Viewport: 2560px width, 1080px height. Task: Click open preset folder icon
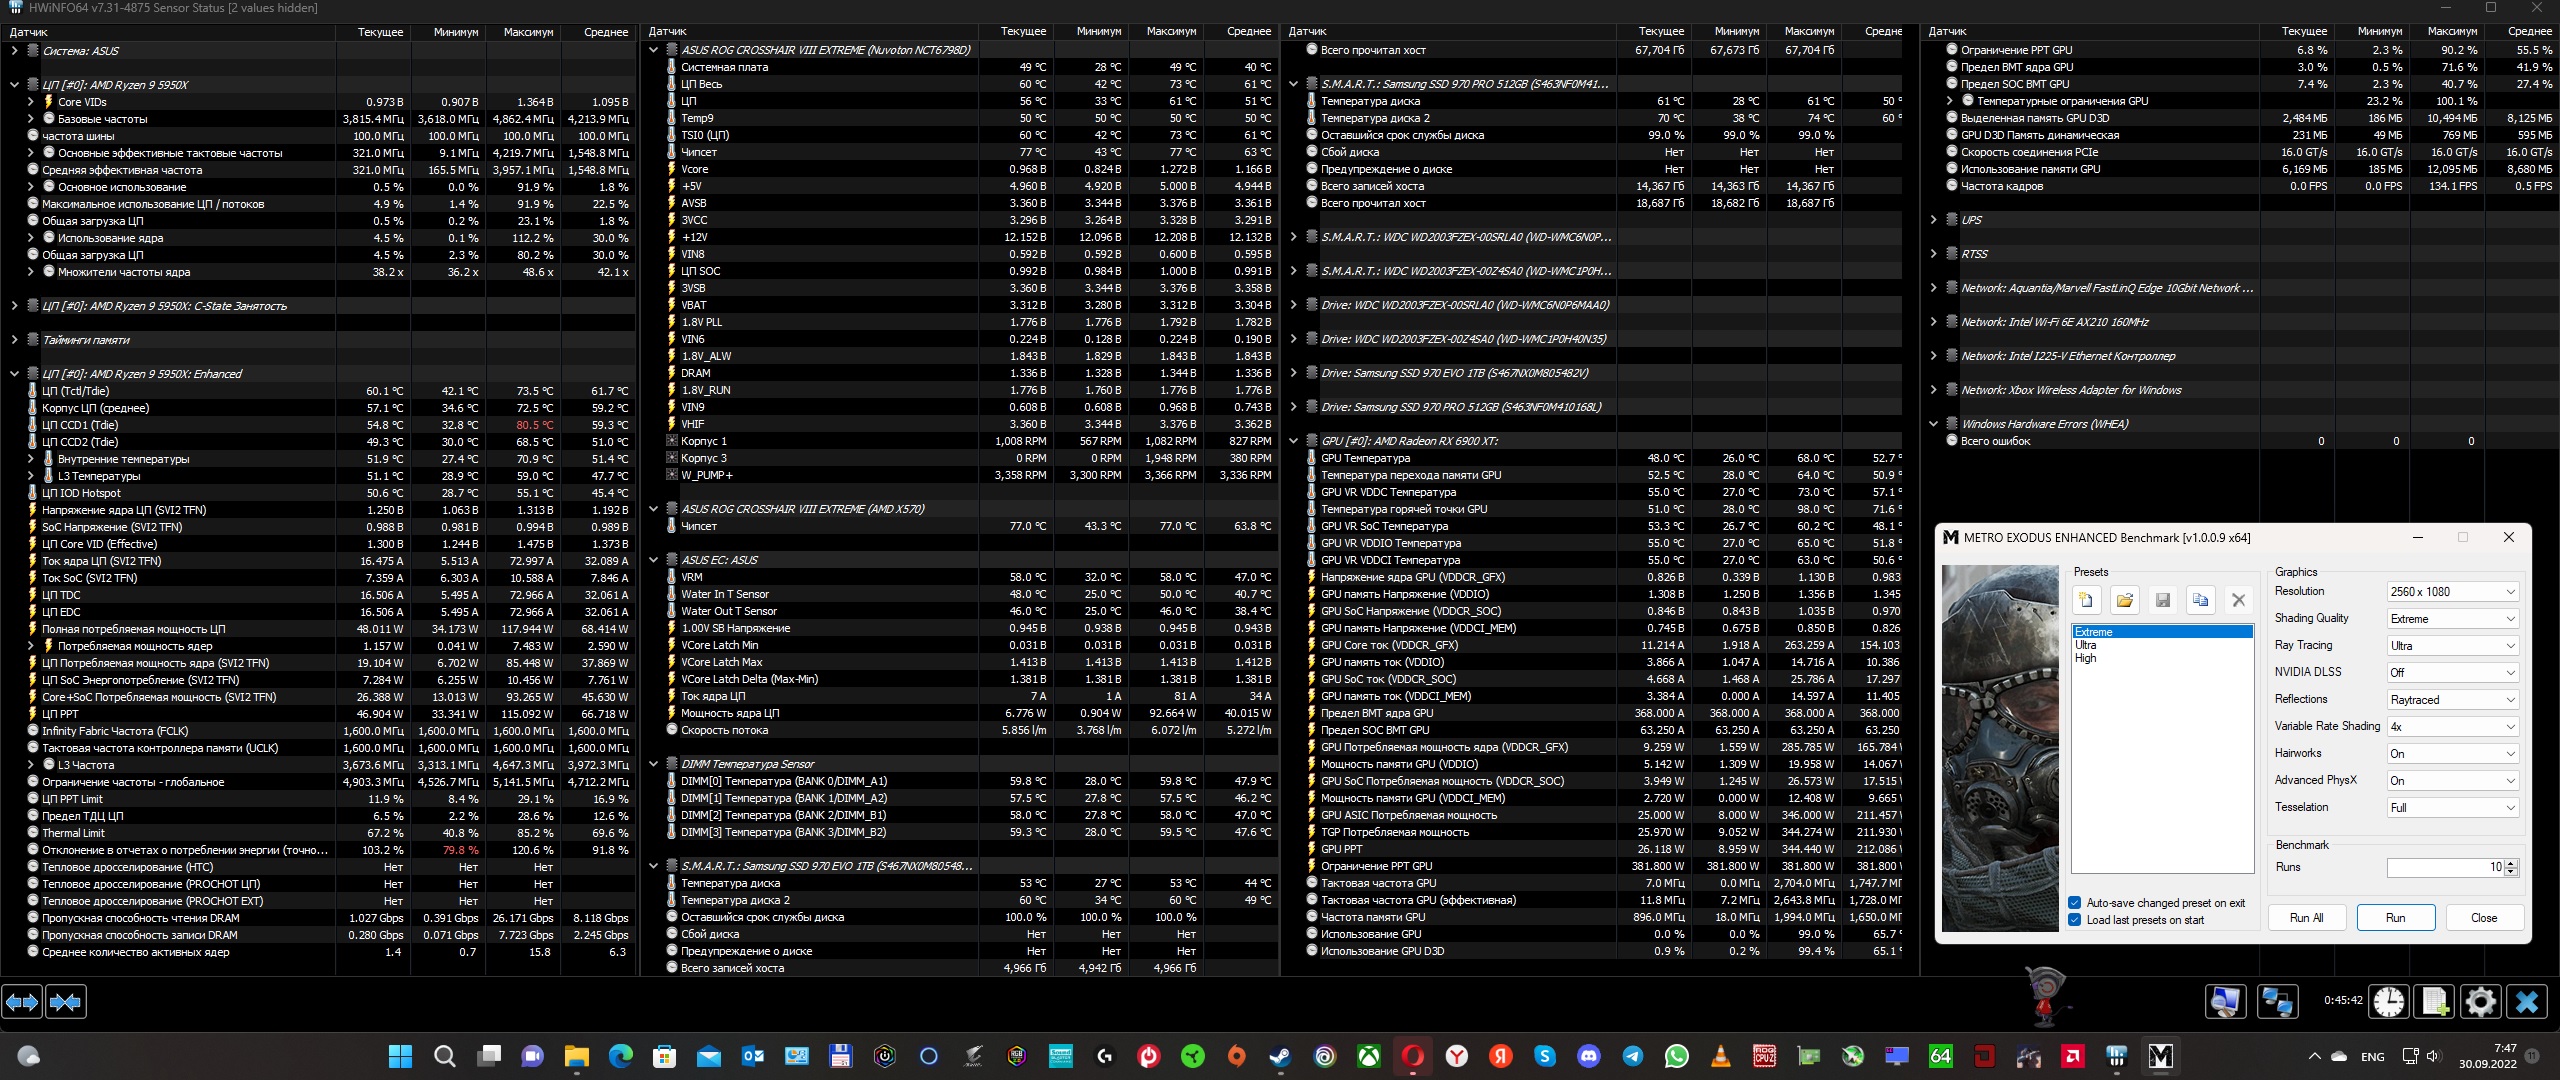pyautogui.click(x=2124, y=600)
